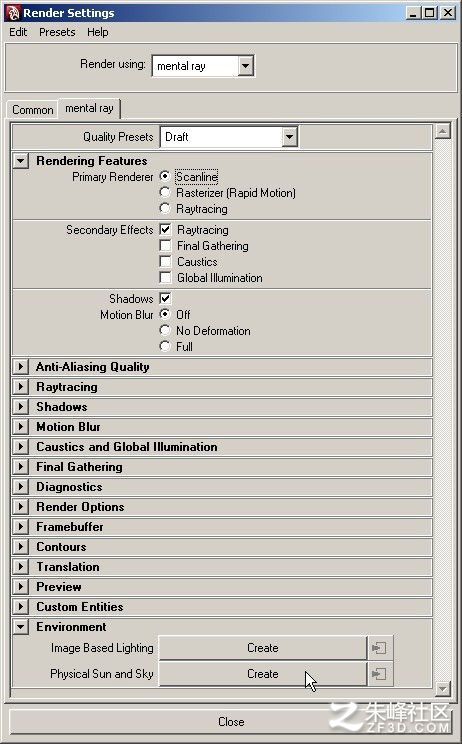The image size is (462, 744).
Task: Click the scrollbar up arrow
Action: point(443,131)
